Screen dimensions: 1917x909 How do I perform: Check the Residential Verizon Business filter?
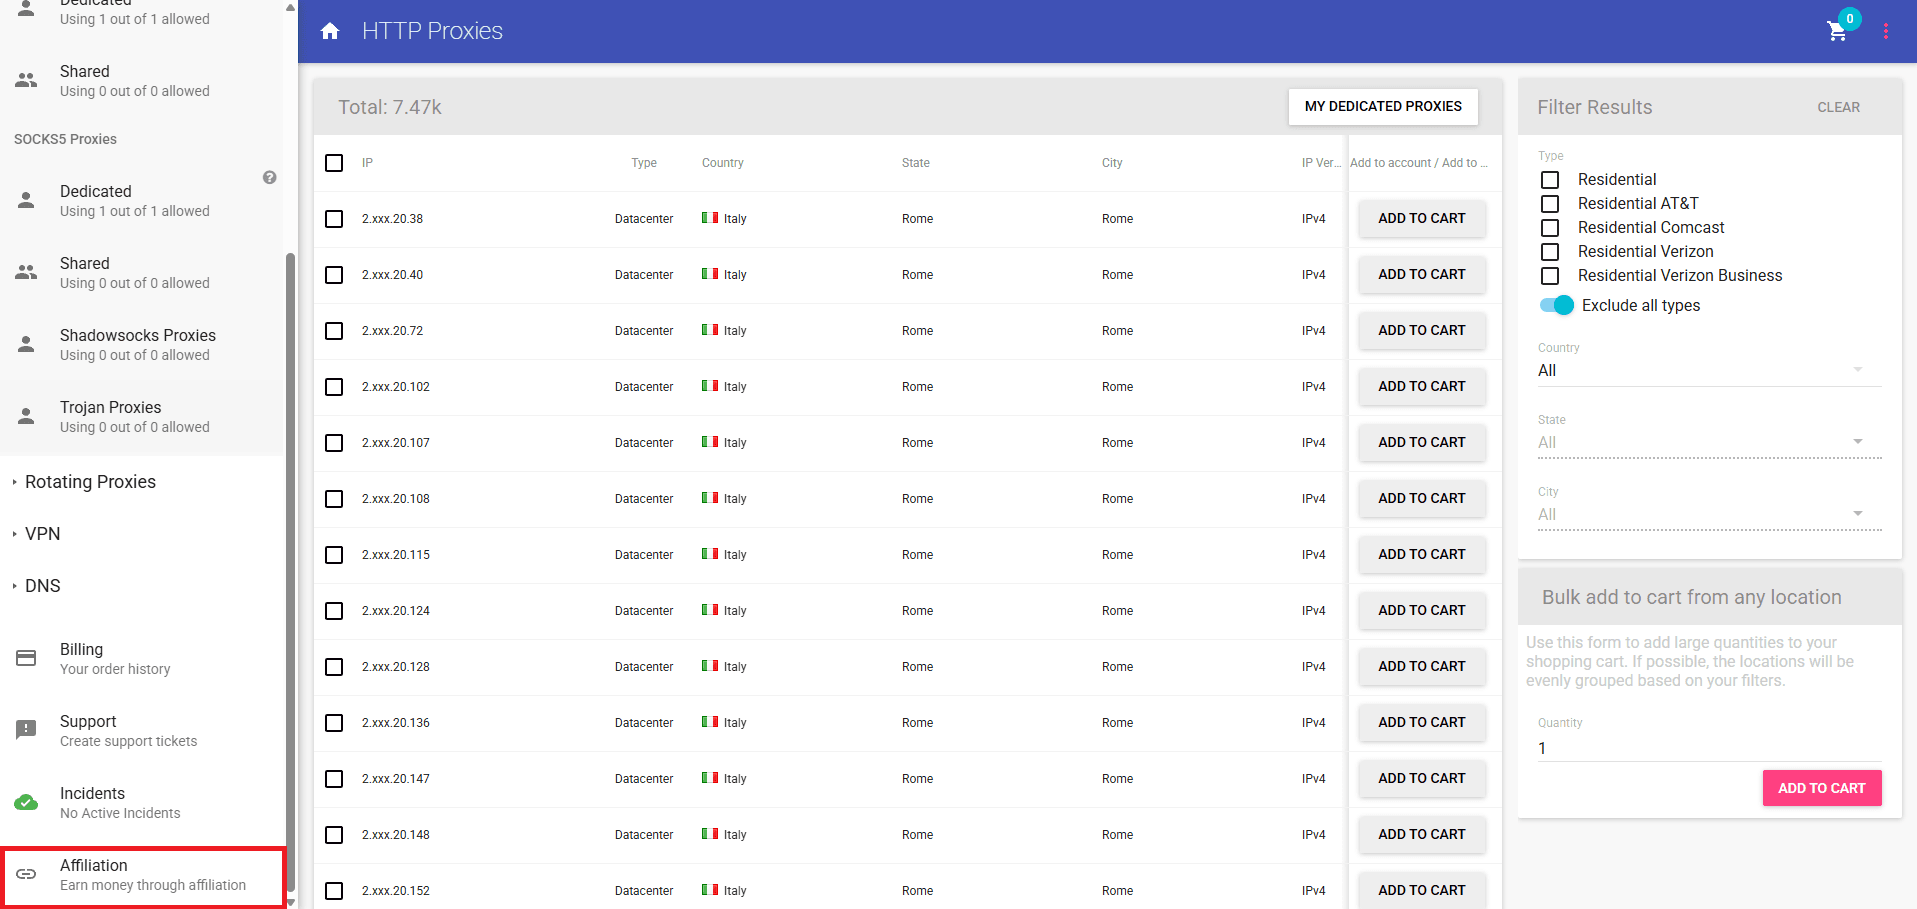1551,277
